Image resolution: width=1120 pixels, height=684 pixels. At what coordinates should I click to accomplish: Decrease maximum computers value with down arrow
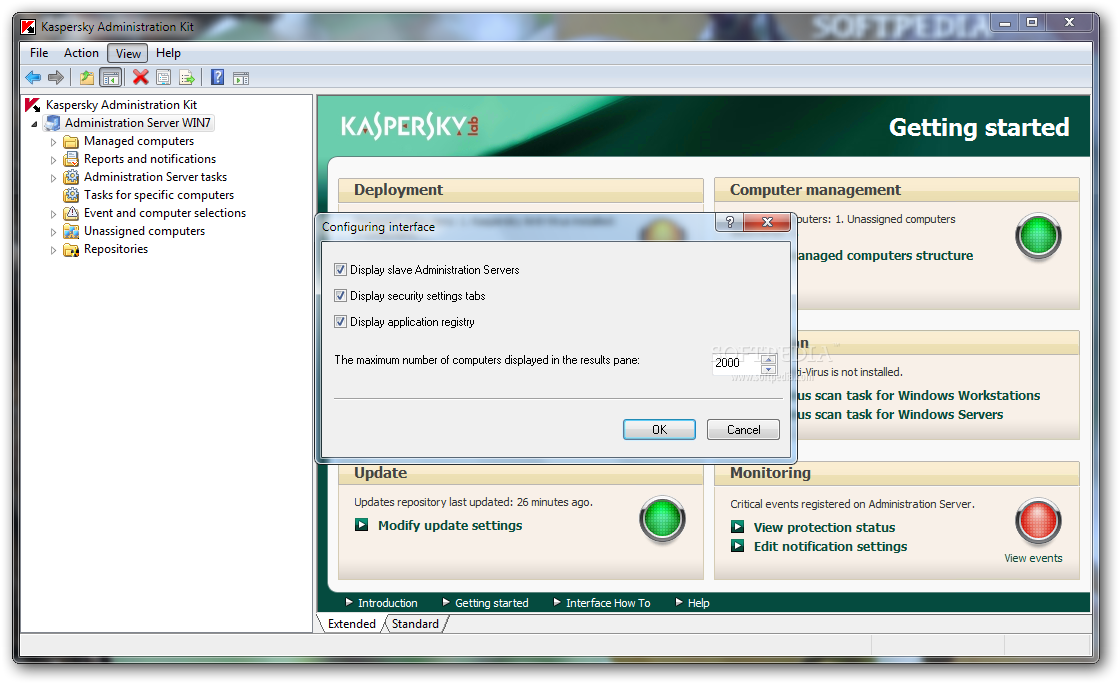[769, 369]
